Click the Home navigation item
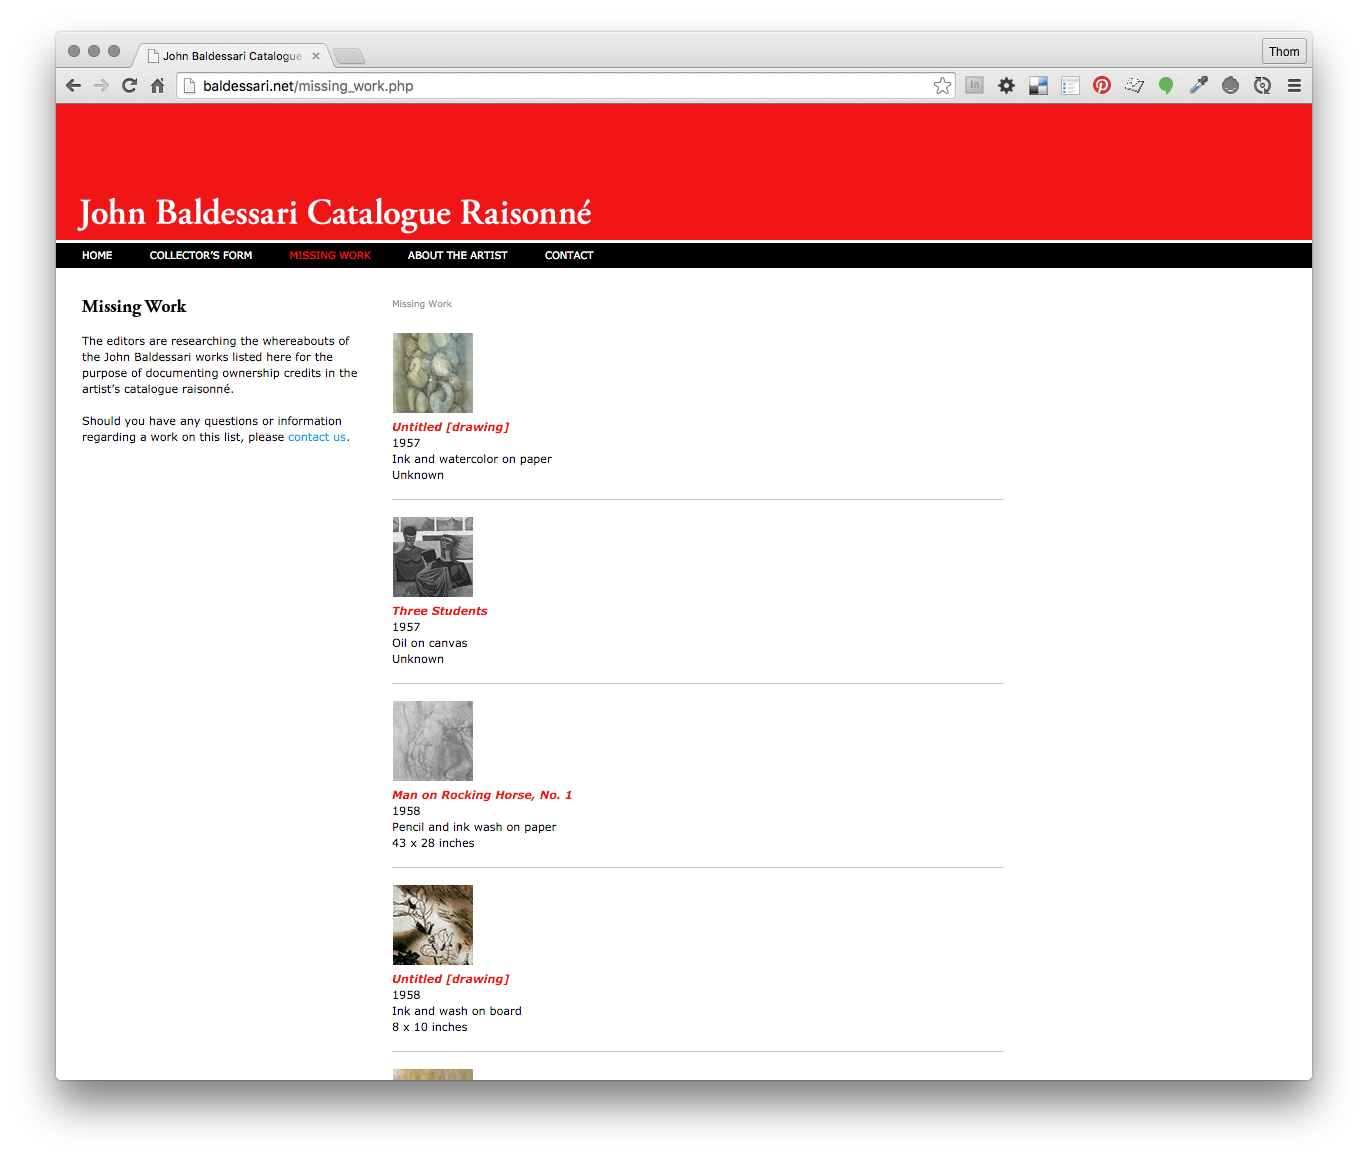This screenshot has width=1368, height=1160. 97,256
